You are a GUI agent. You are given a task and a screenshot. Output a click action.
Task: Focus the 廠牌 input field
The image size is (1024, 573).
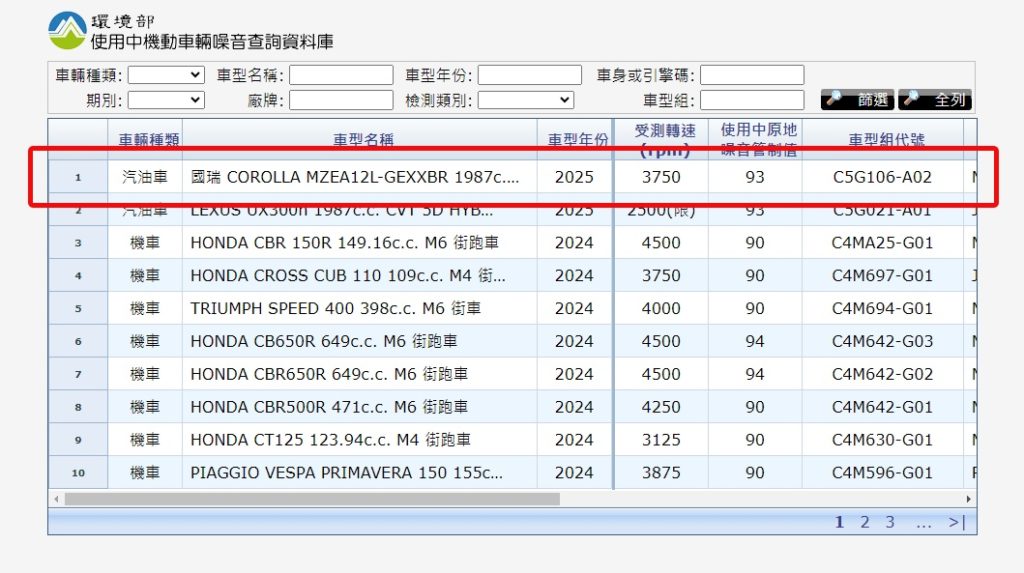[x=341, y=100]
